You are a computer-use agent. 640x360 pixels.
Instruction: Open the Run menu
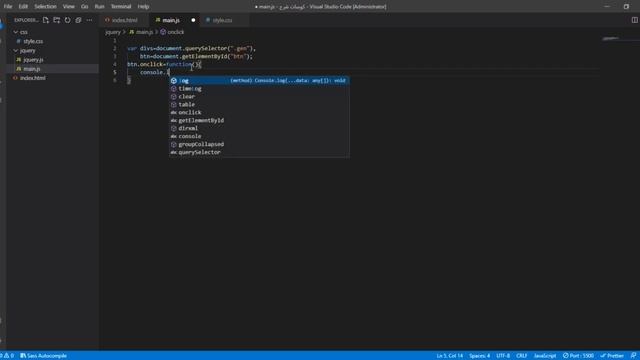click(99, 7)
